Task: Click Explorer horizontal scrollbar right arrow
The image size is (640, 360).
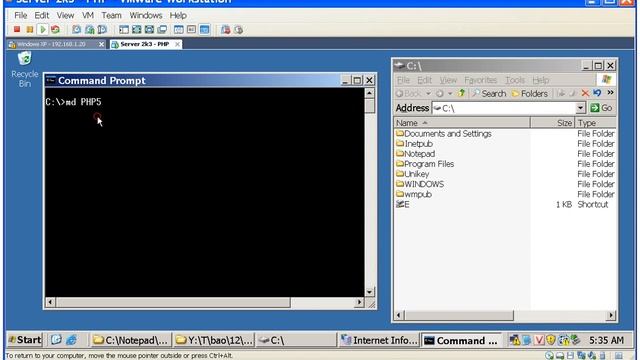Action: [x=611, y=315]
